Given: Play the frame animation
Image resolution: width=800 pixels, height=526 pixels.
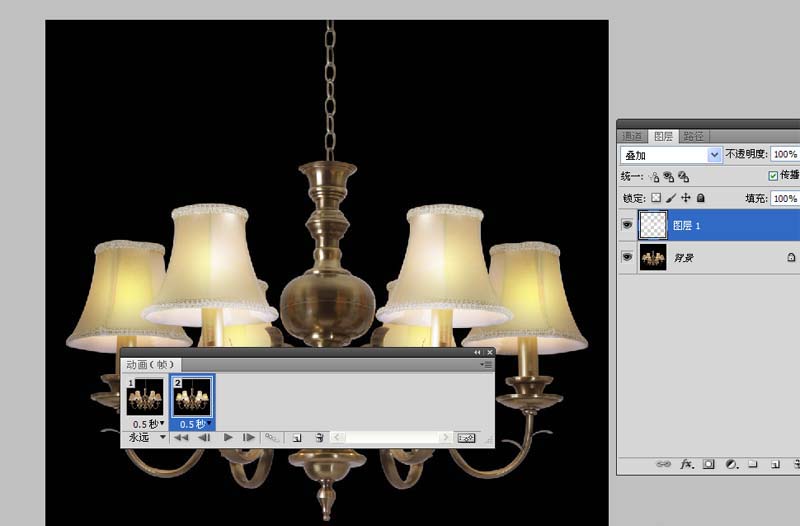Looking at the screenshot, I should pyautogui.click(x=228, y=438).
